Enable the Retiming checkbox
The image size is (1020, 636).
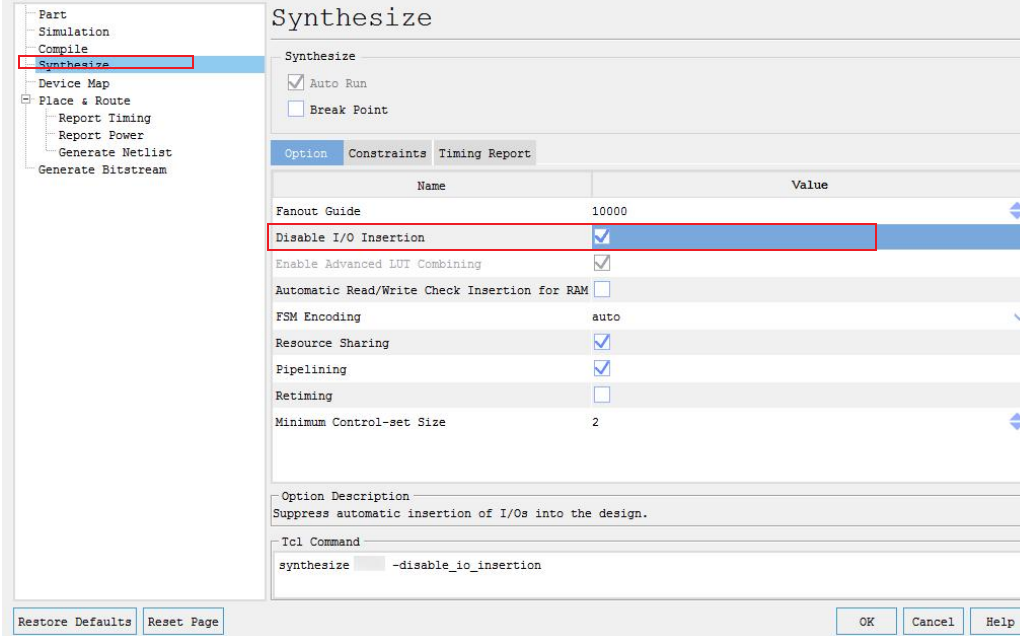(602, 395)
